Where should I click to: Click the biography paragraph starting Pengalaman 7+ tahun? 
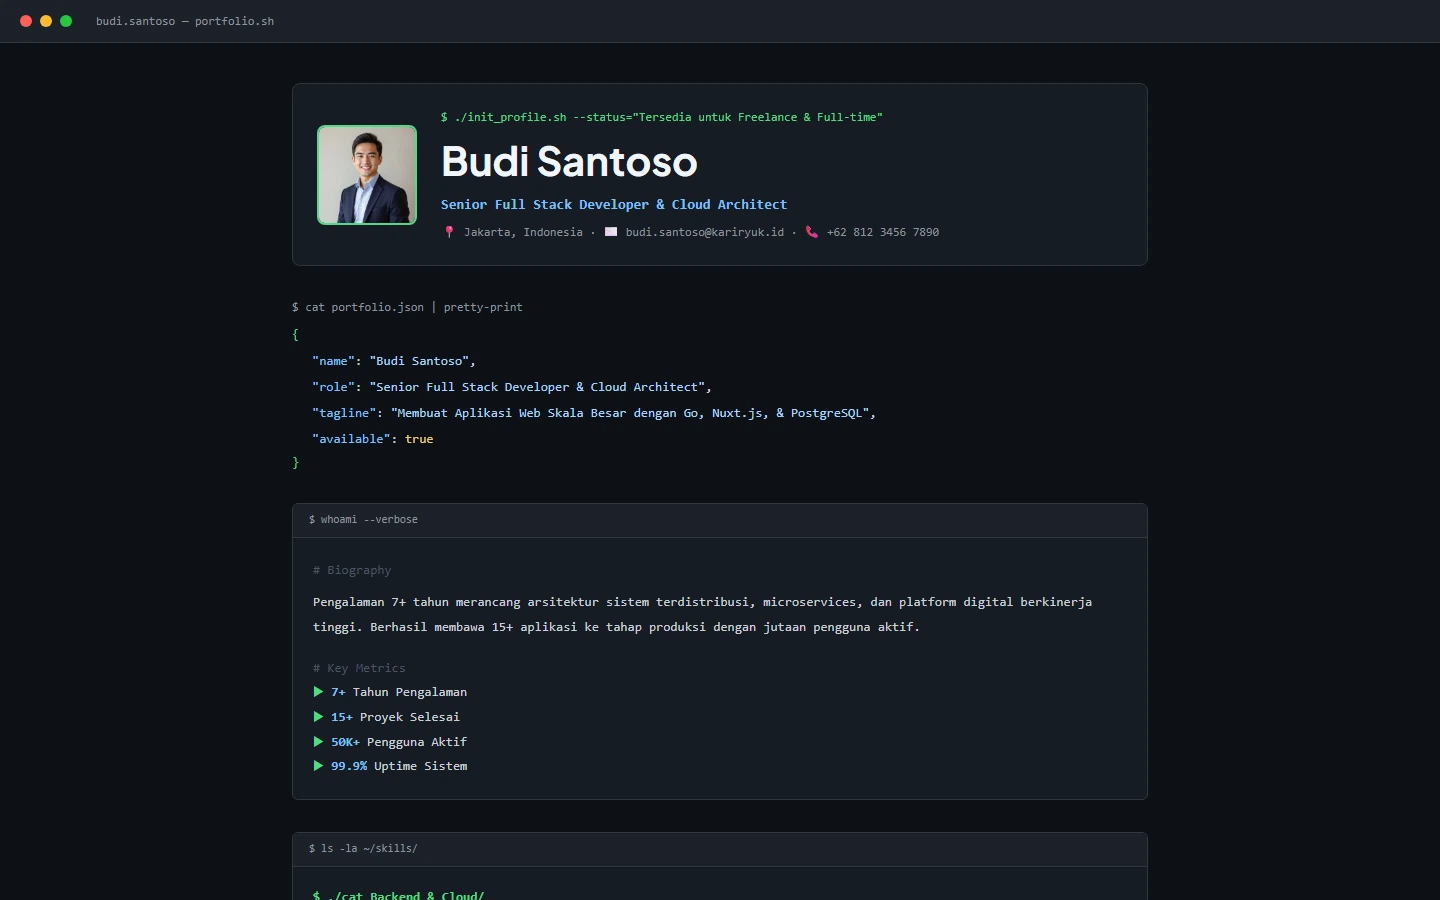(703, 614)
